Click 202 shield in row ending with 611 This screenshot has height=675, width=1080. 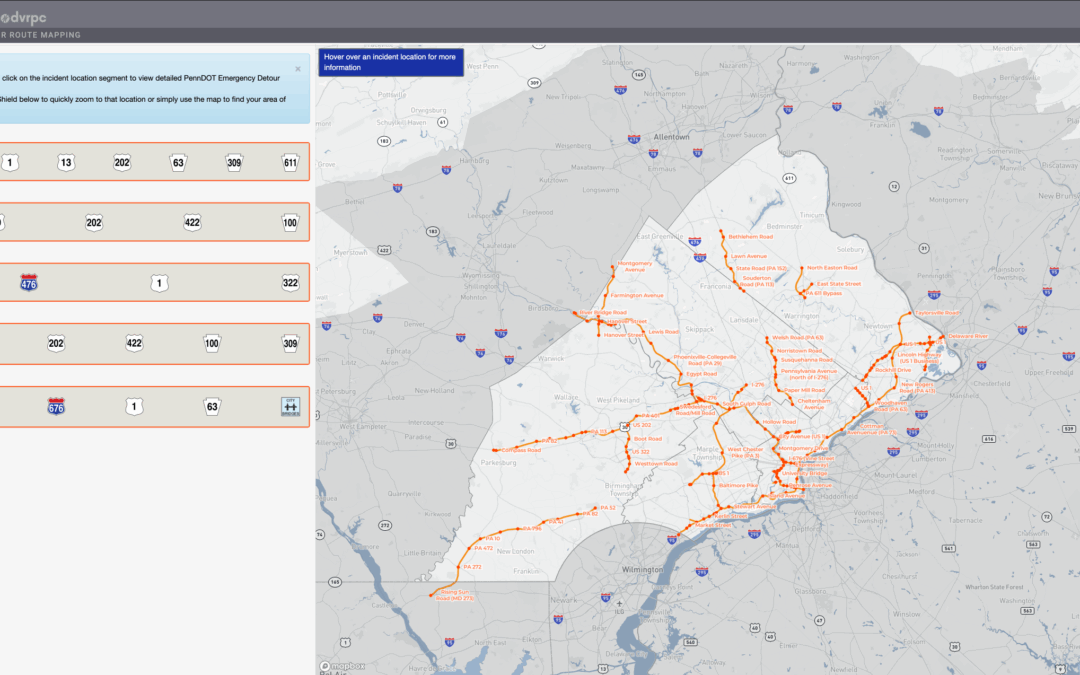tap(122, 162)
